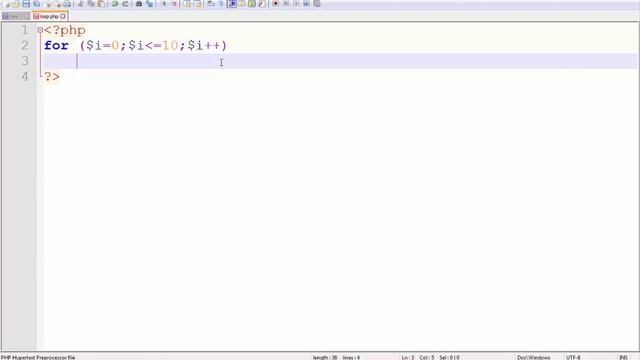Click the 'Ln : 3' status bar entry

(408, 357)
